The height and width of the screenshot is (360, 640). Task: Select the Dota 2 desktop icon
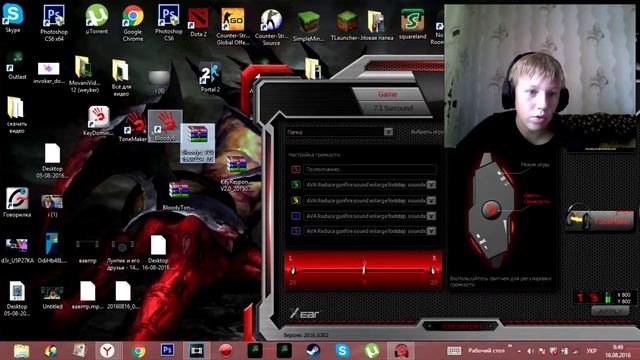(x=198, y=22)
